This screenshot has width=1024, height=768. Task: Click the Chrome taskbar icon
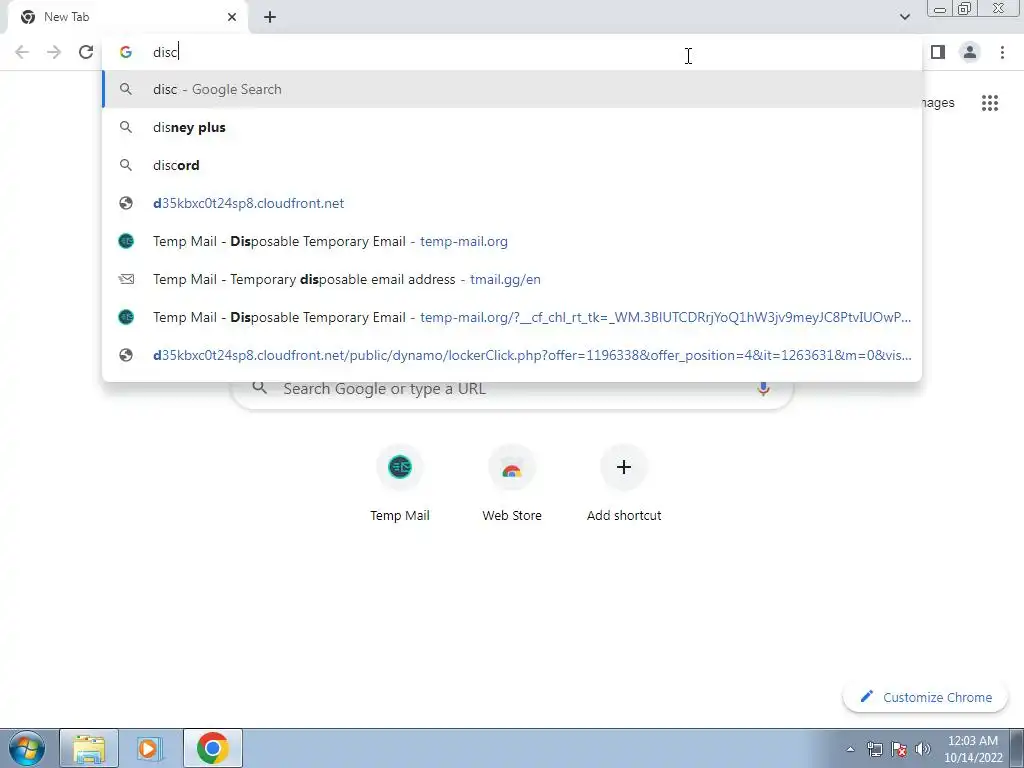click(212, 748)
